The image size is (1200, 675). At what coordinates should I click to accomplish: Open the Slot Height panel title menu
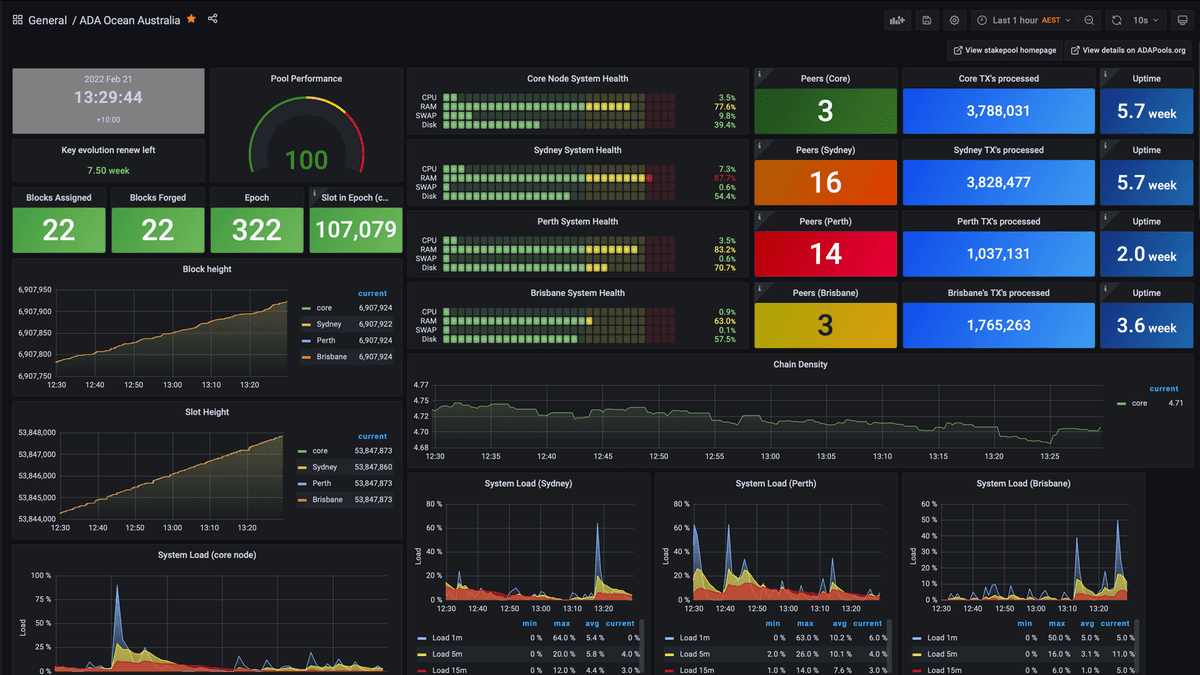tap(207, 412)
